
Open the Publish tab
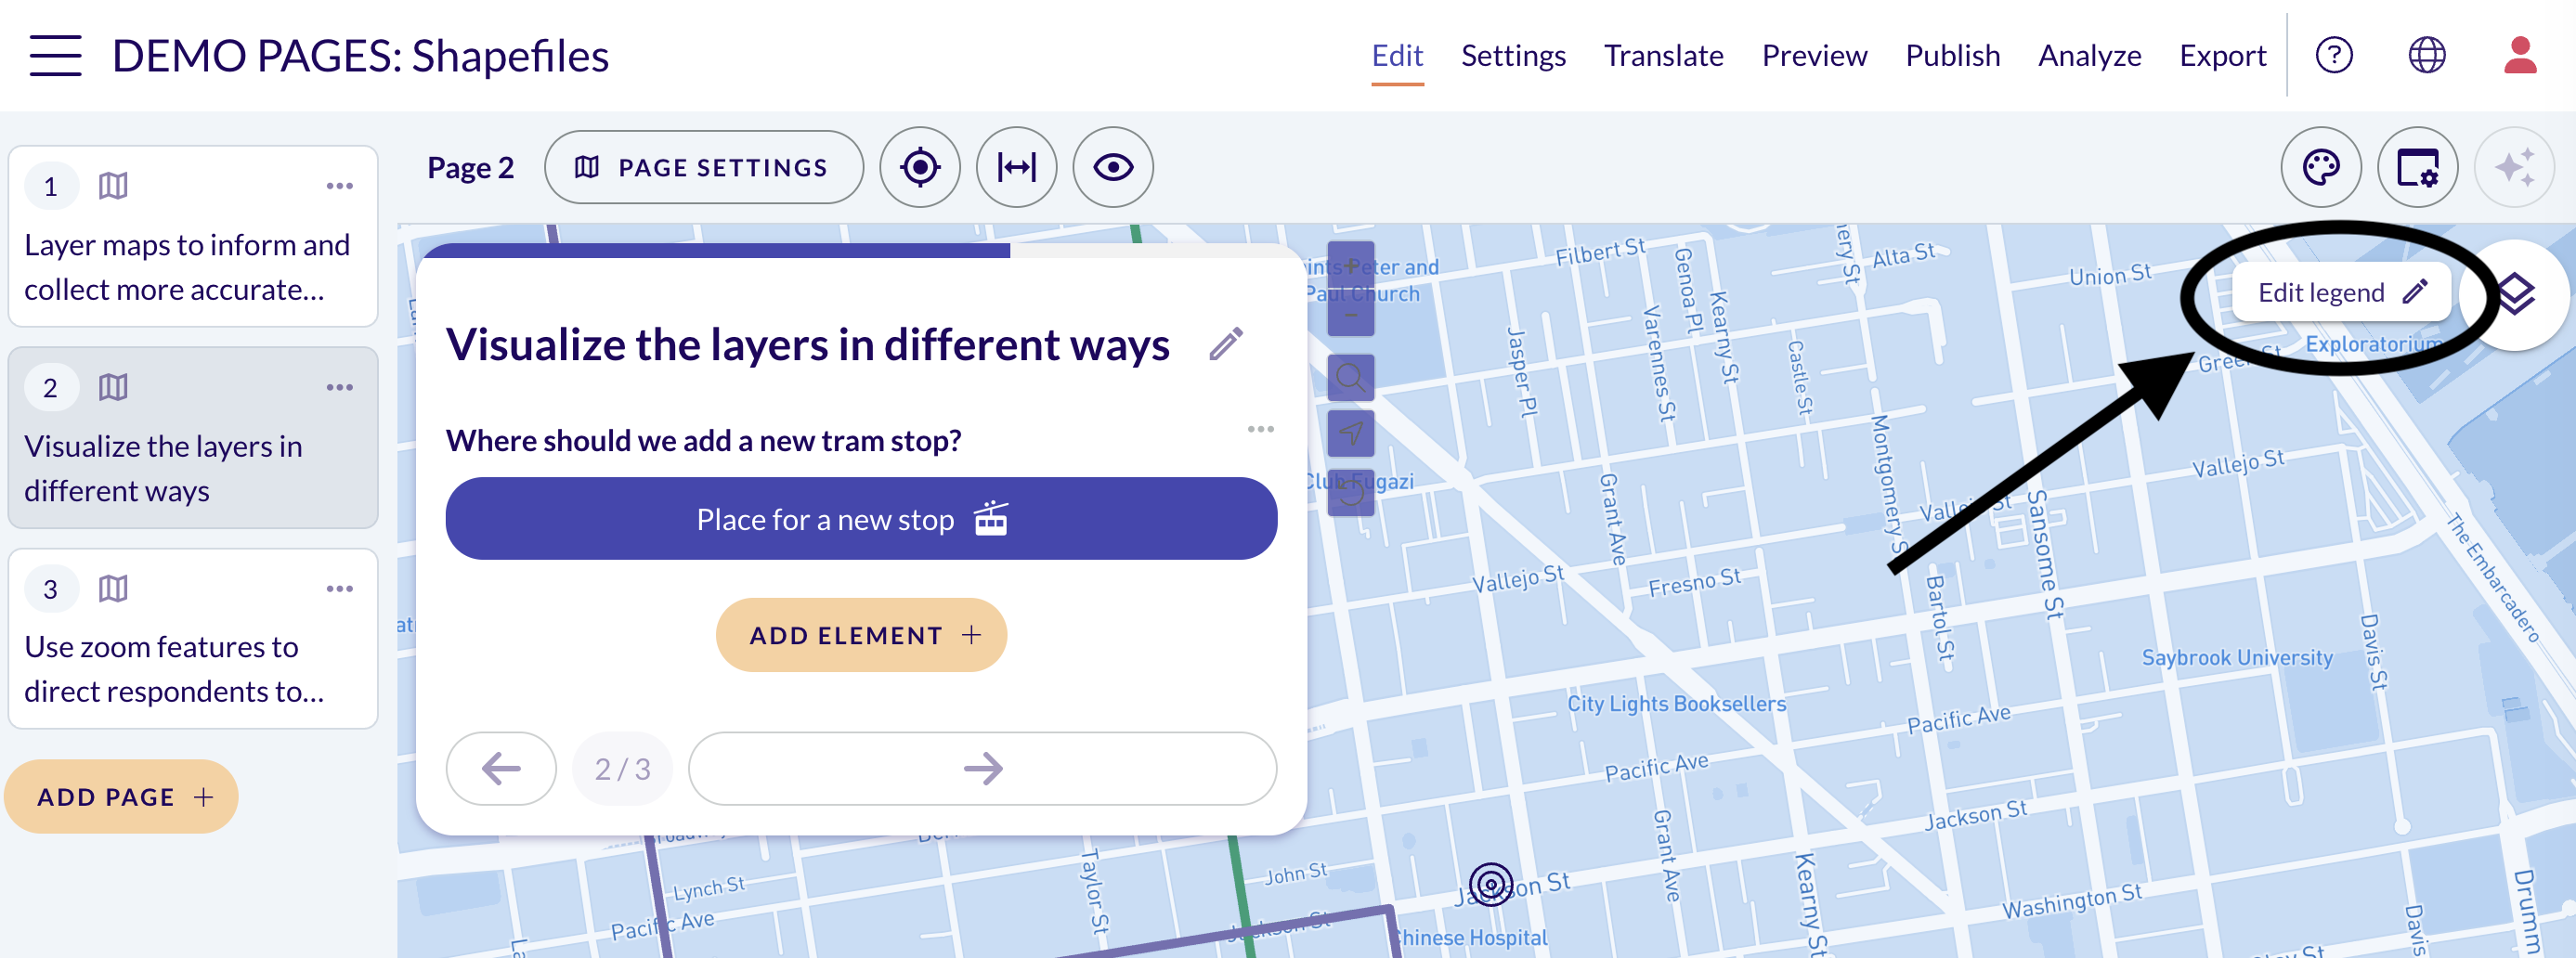pyautogui.click(x=1952, y=55)
